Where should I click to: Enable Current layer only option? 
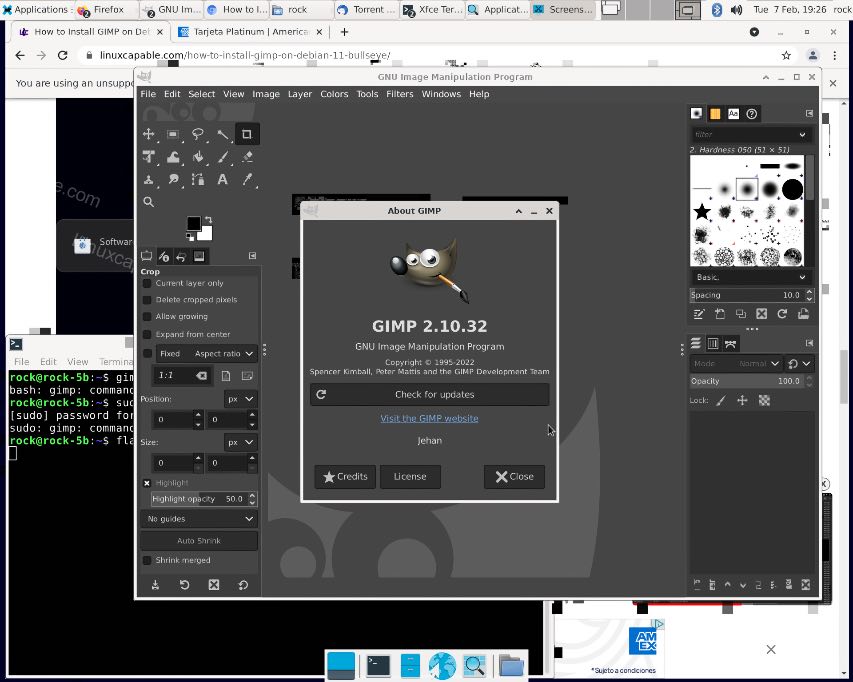(x=147, y=283)
